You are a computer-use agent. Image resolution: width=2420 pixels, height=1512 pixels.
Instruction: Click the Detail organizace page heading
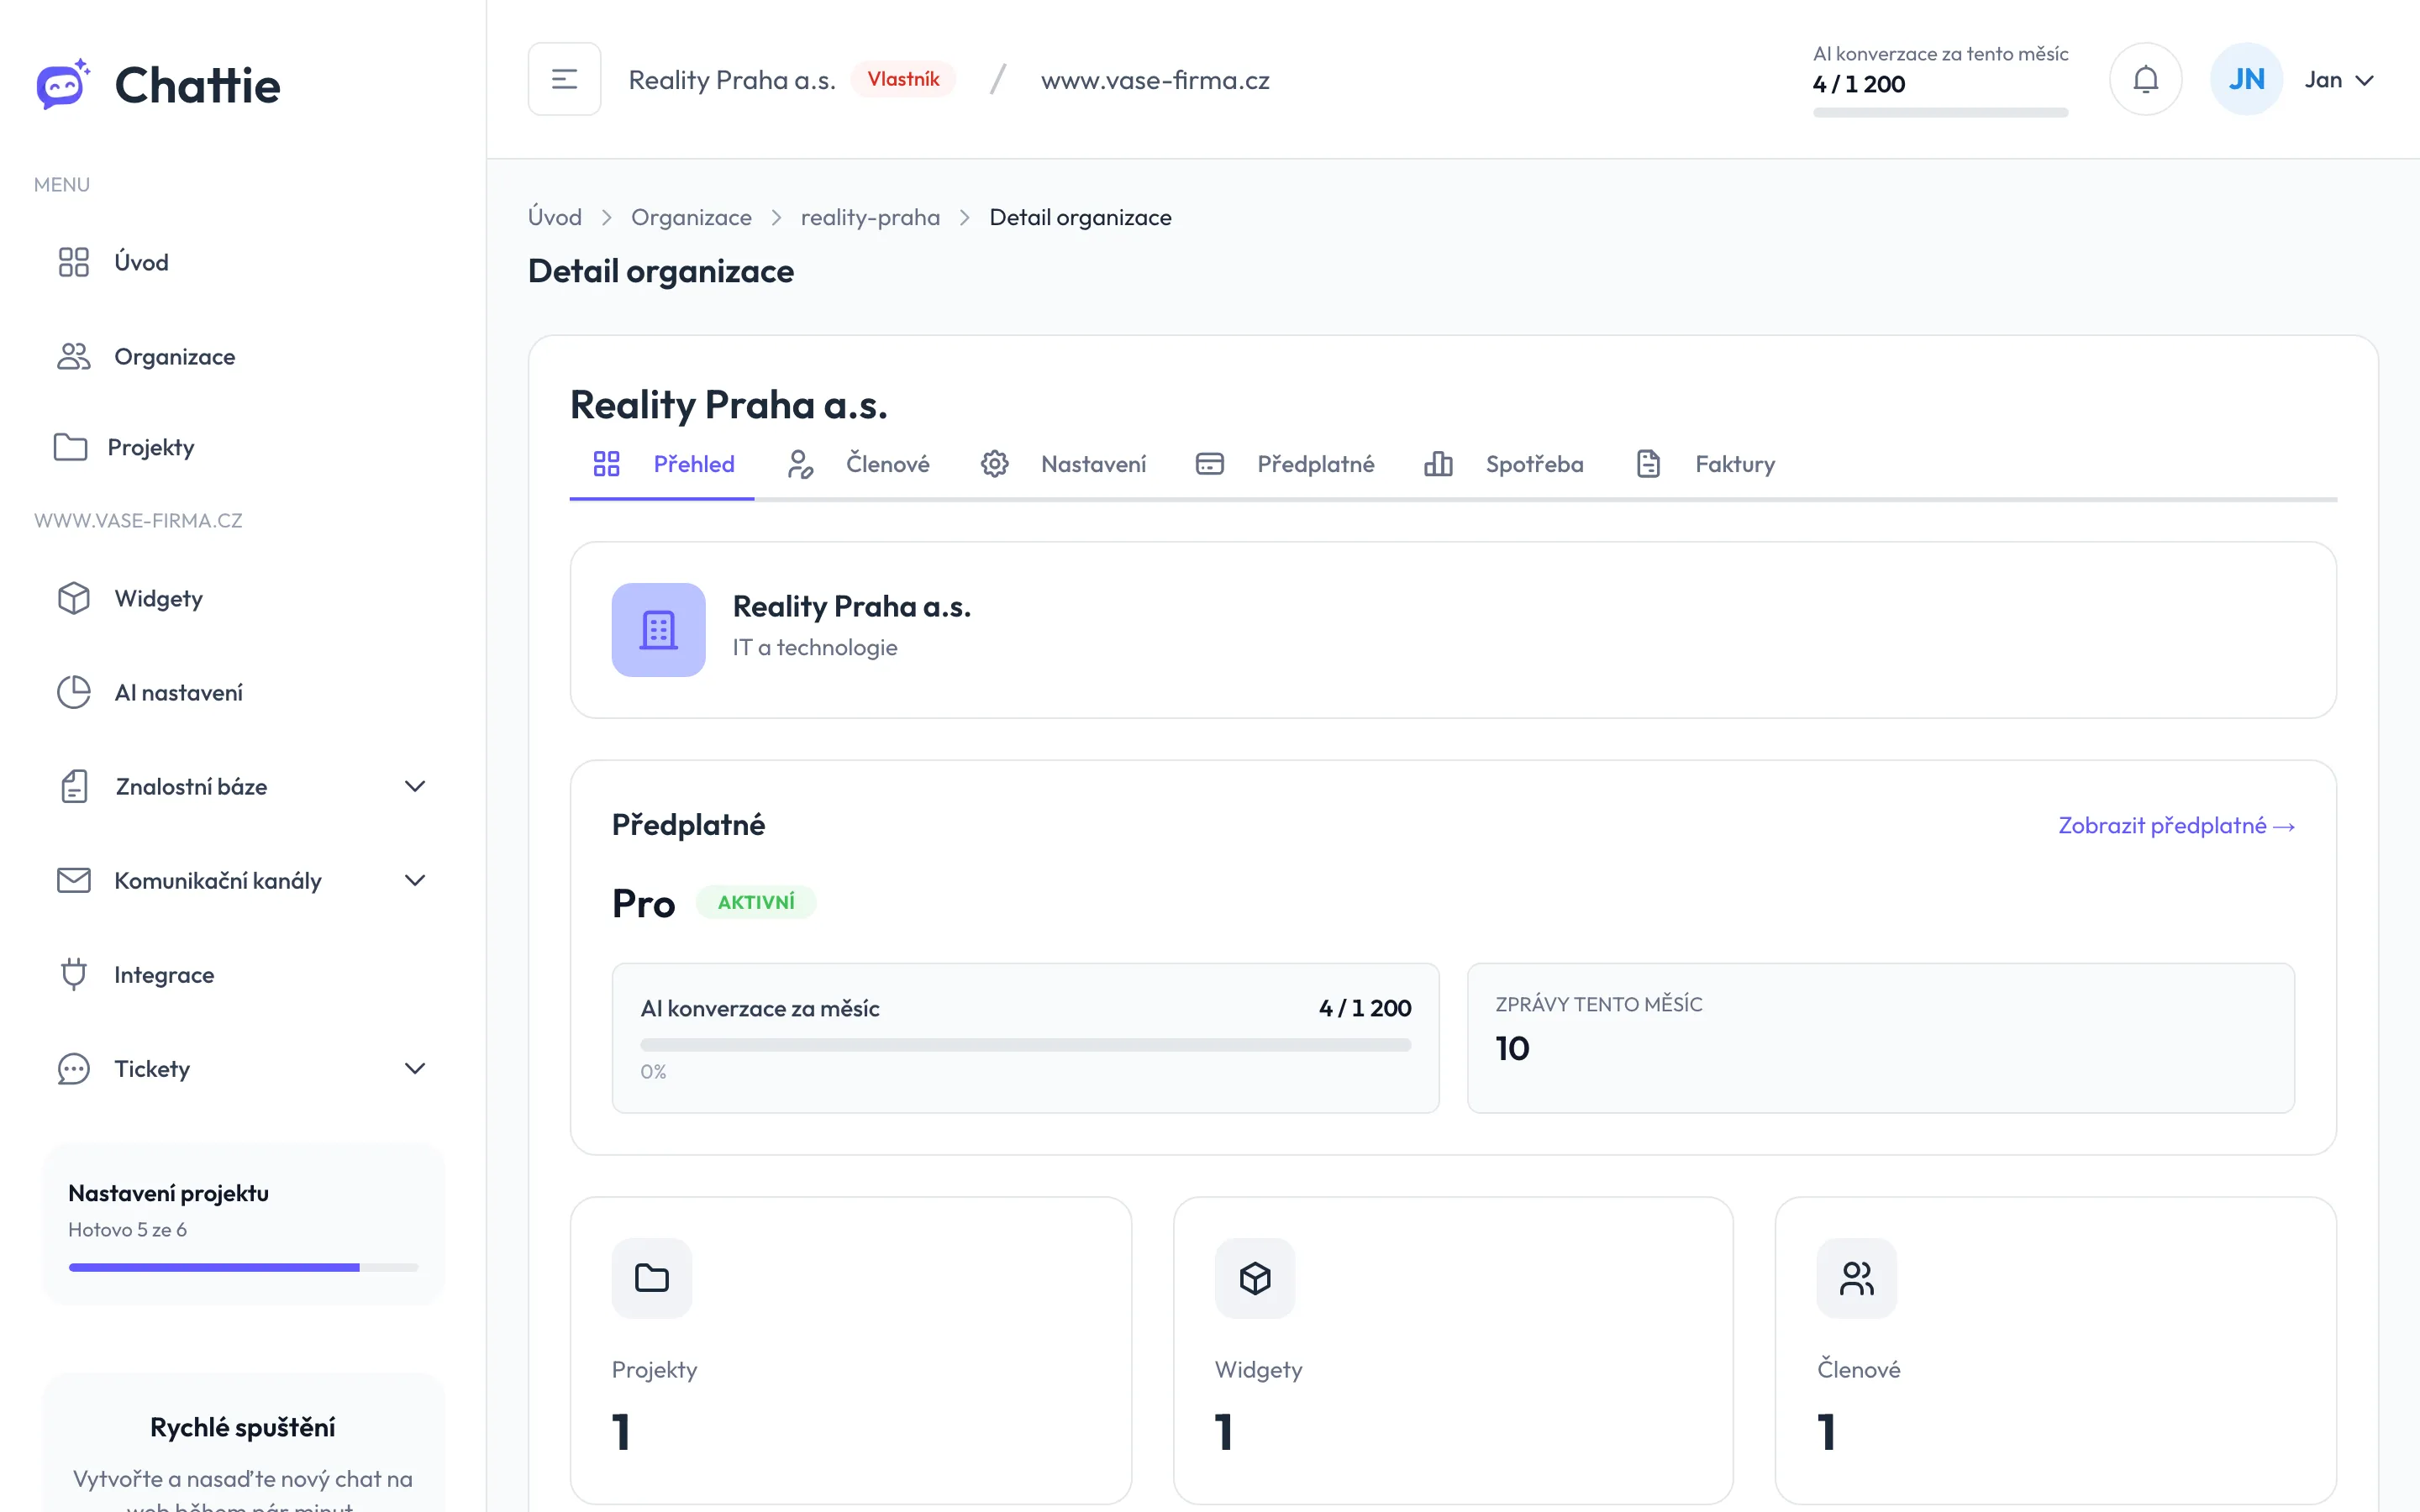661,271
